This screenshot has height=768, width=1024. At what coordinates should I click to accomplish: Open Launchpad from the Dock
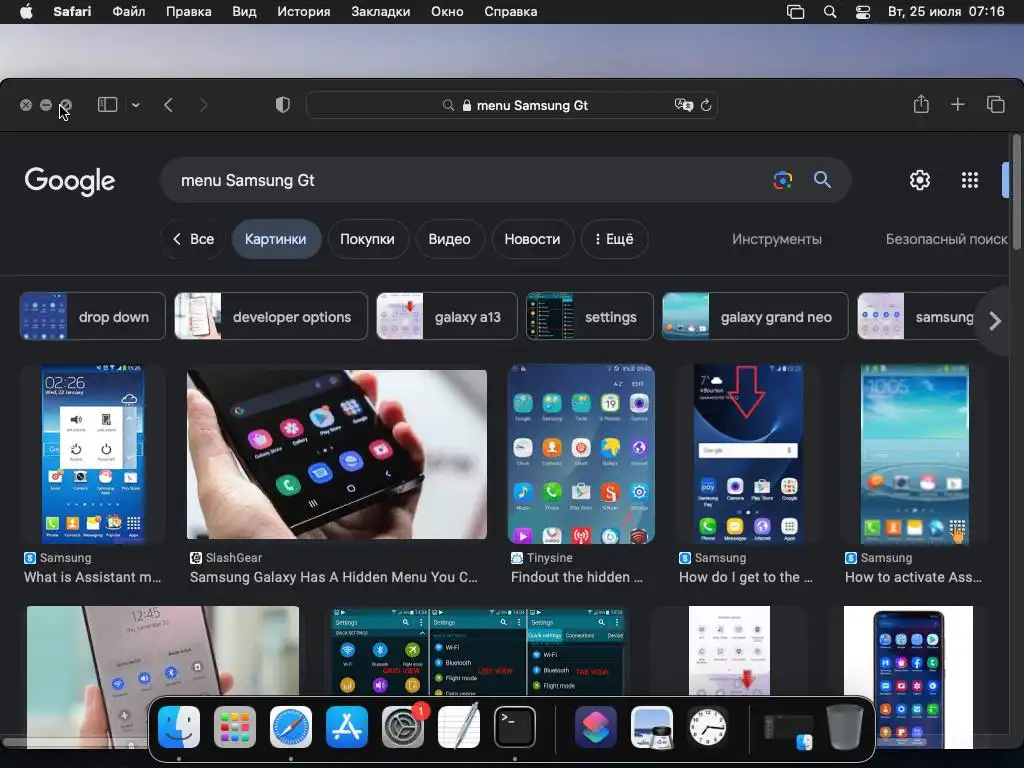coord(235,727)
